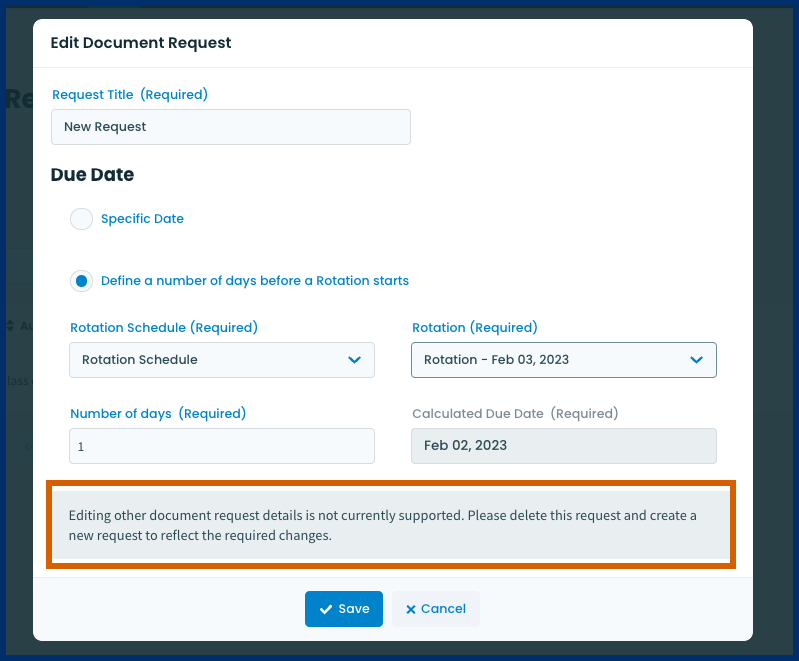Click the Request Title (Required) label
This screenshot has height=661, width=799.
130,95
